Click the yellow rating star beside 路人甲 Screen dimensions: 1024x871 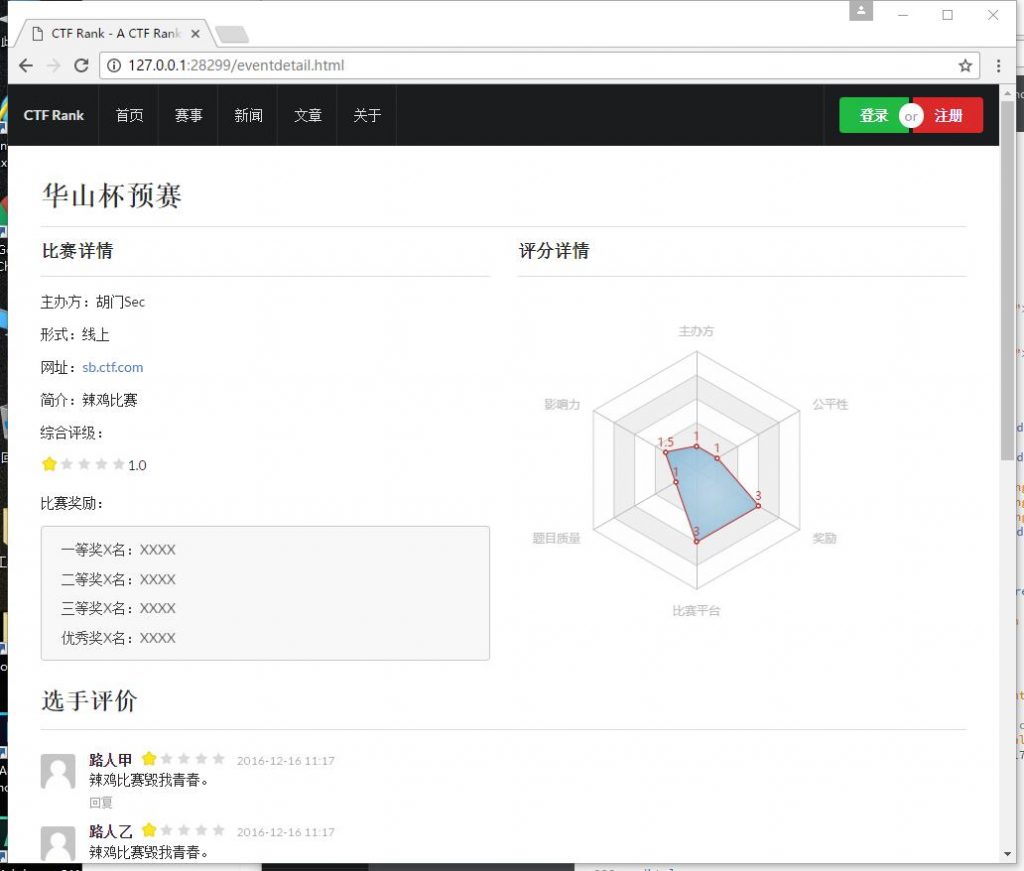(149, 760)
